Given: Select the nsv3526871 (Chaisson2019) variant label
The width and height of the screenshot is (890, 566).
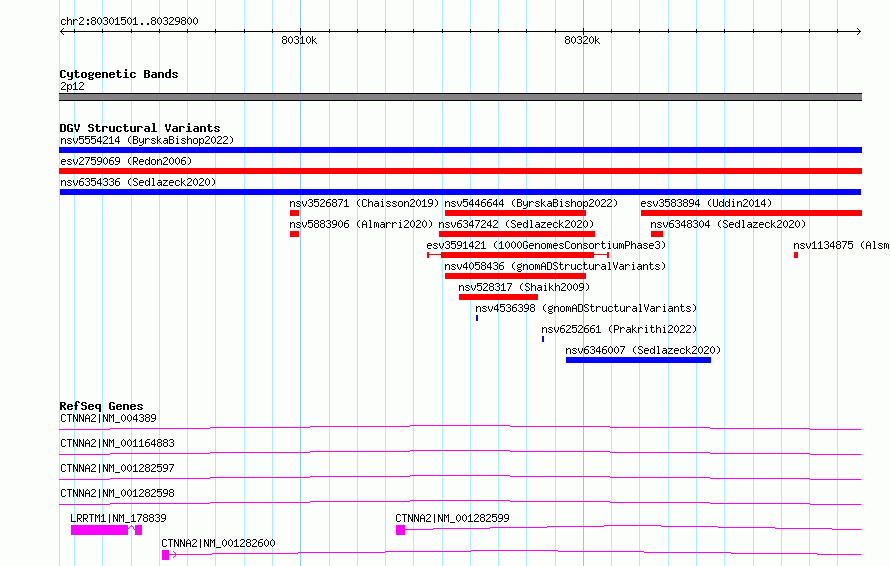Looking at the screenshot, I should 364,203.
